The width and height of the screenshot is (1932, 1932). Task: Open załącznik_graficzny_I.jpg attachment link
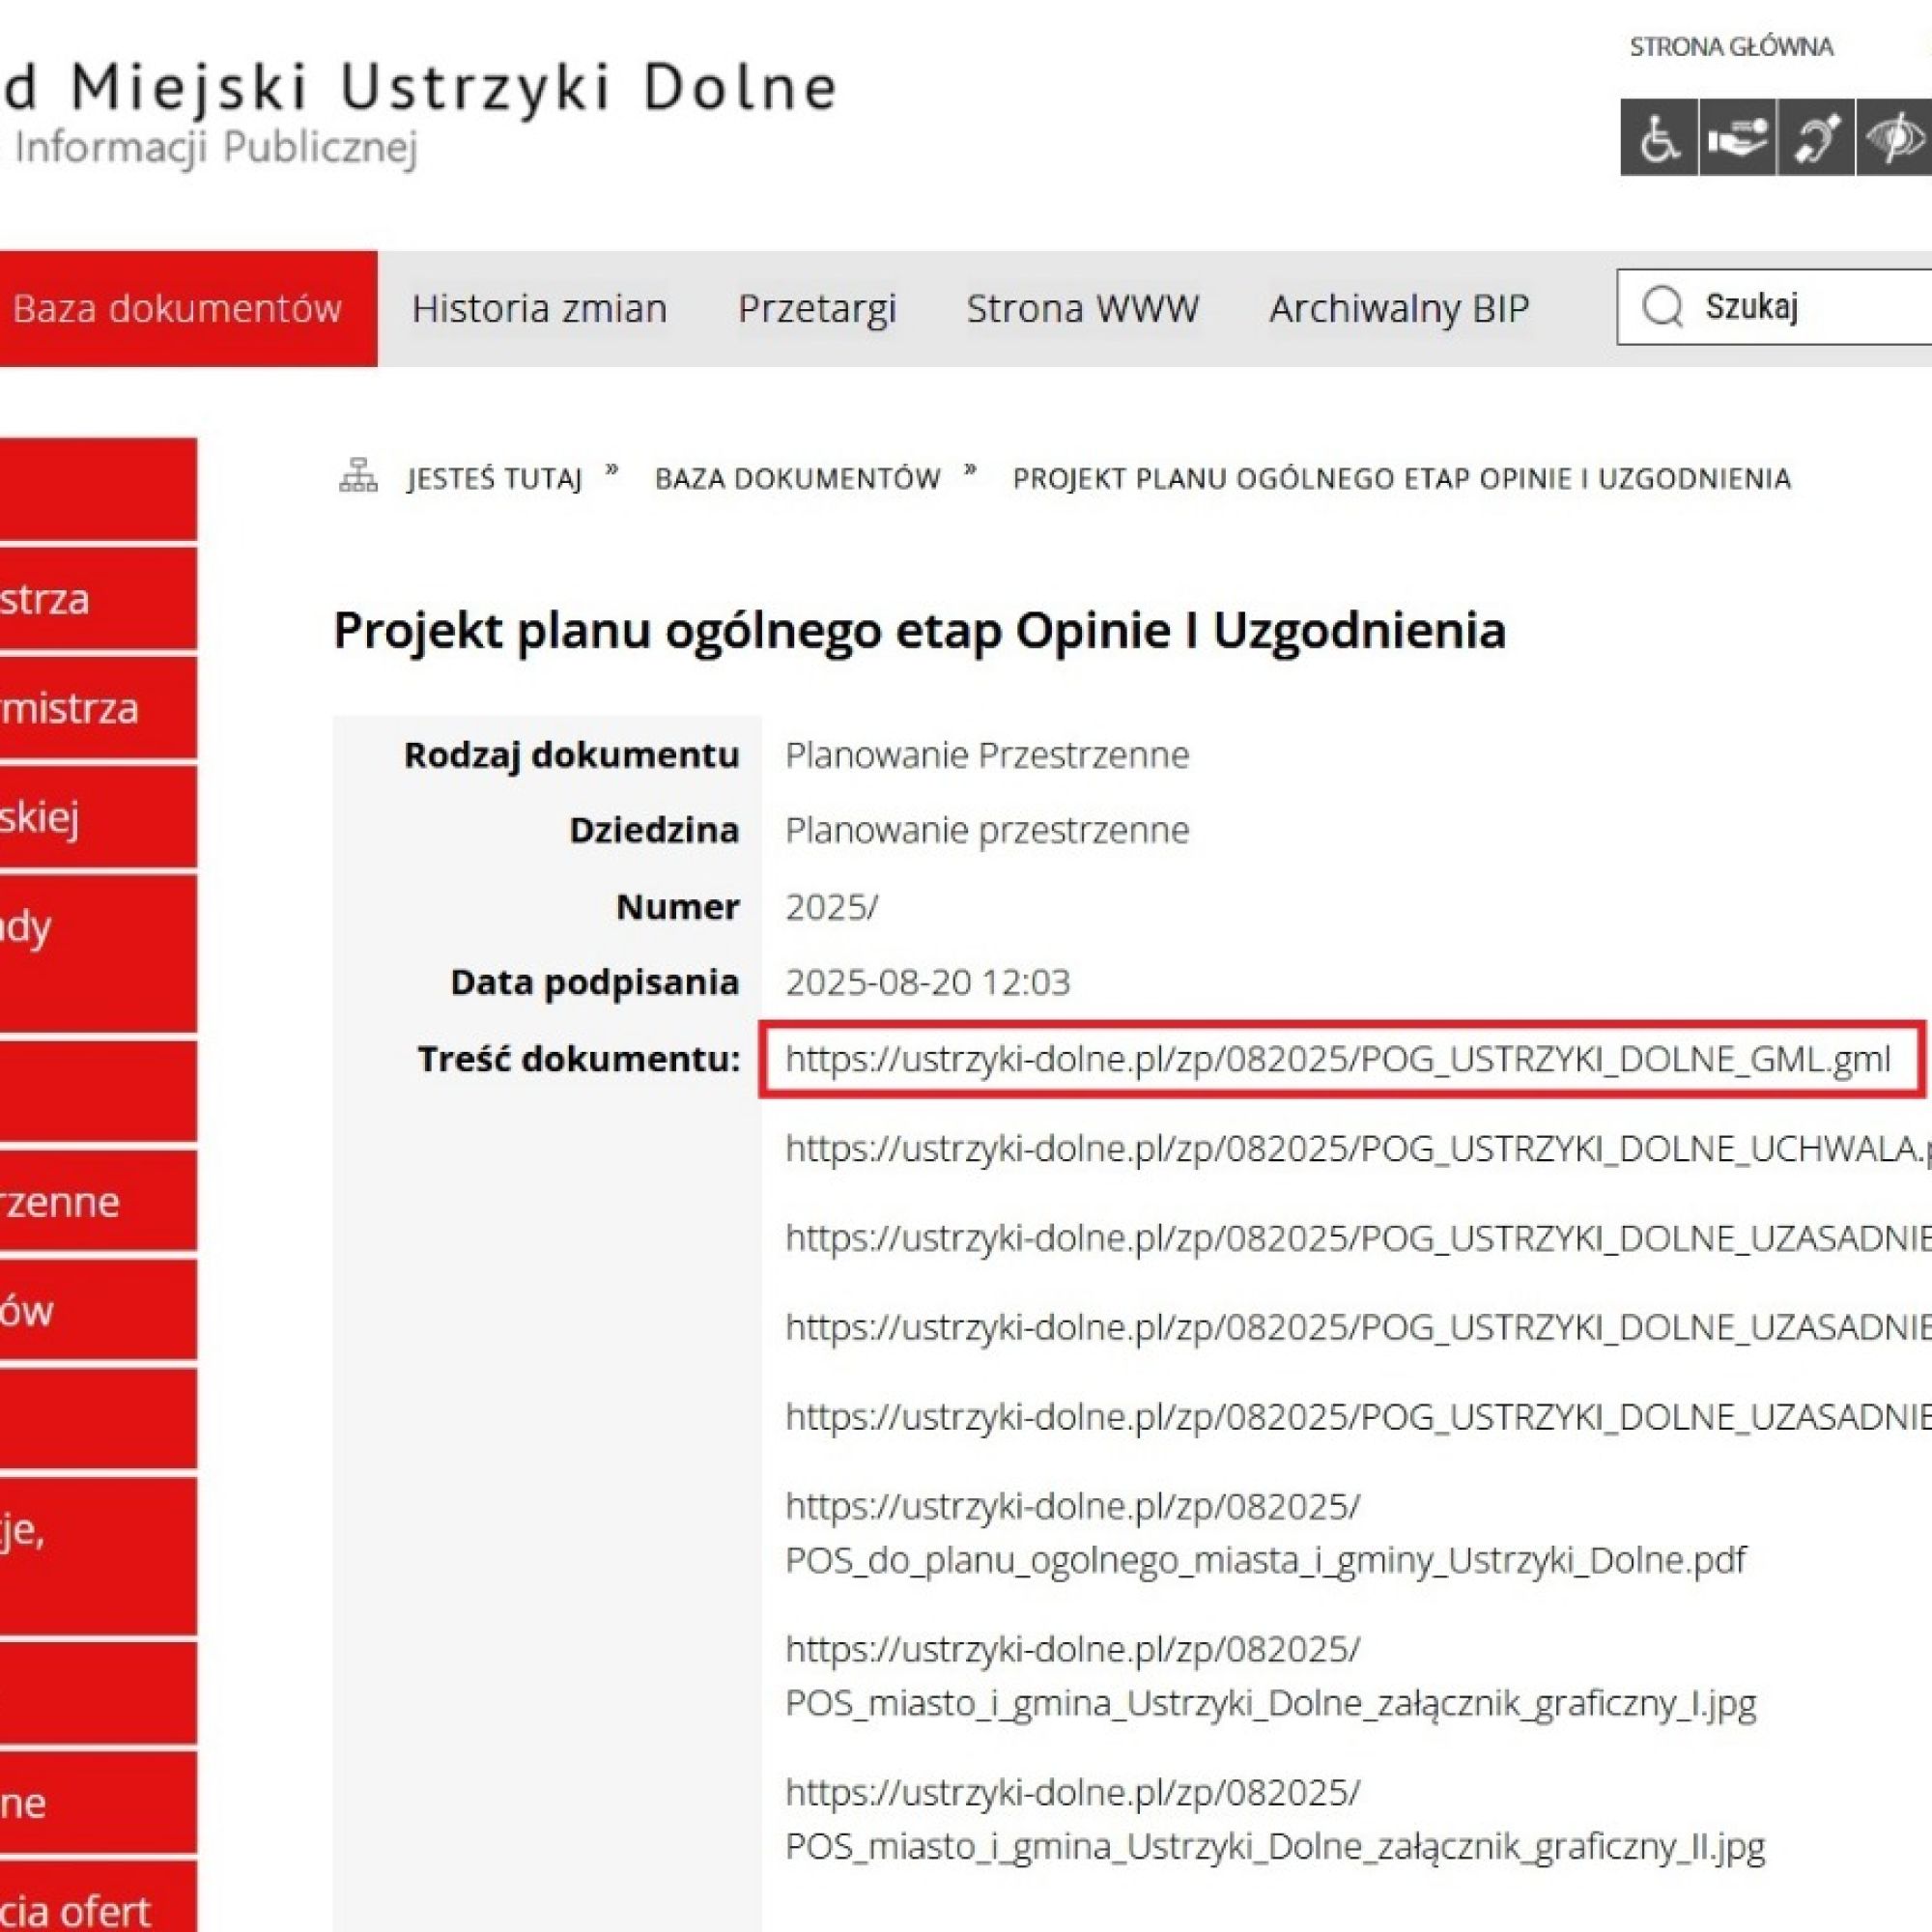click(1270, 1703)
